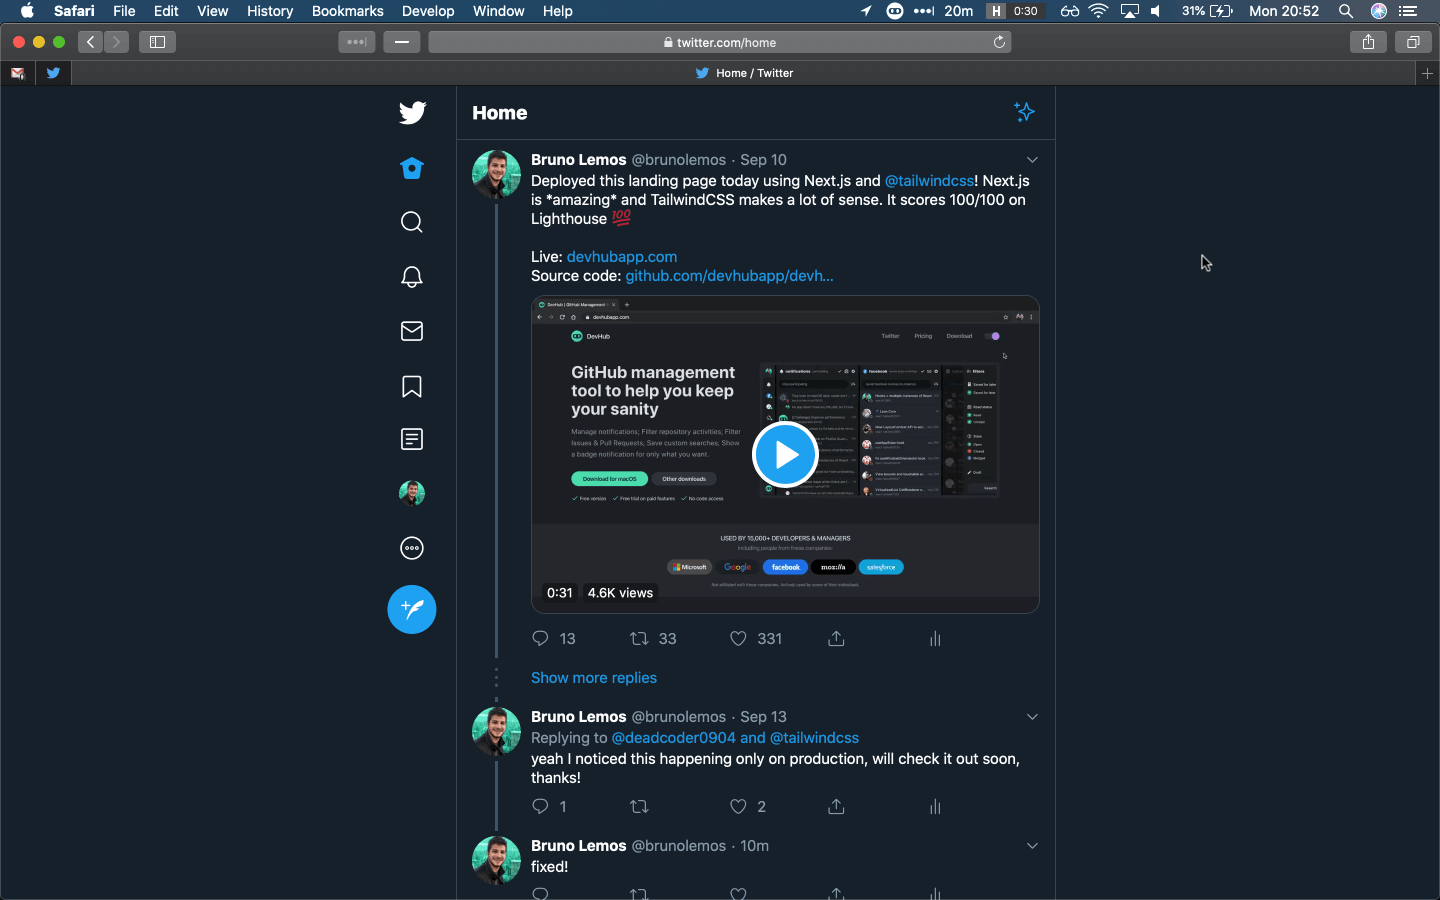Open the @tailwindcss mention in first tweet
Screen dimensions: 1440x900
929,181
